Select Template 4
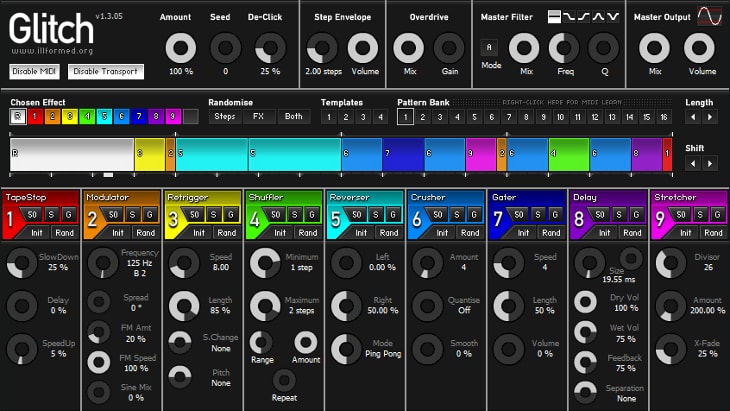This screenshot has height=411, width=730. tap(380, 117)
